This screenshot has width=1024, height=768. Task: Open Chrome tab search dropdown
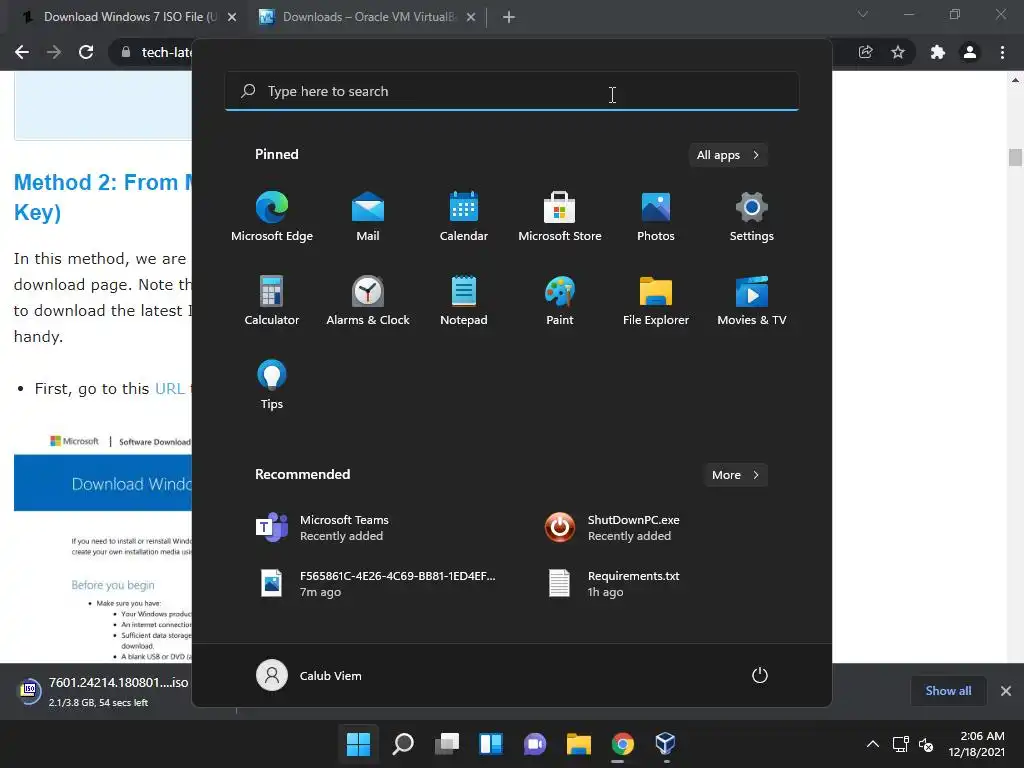click(863, 14)
